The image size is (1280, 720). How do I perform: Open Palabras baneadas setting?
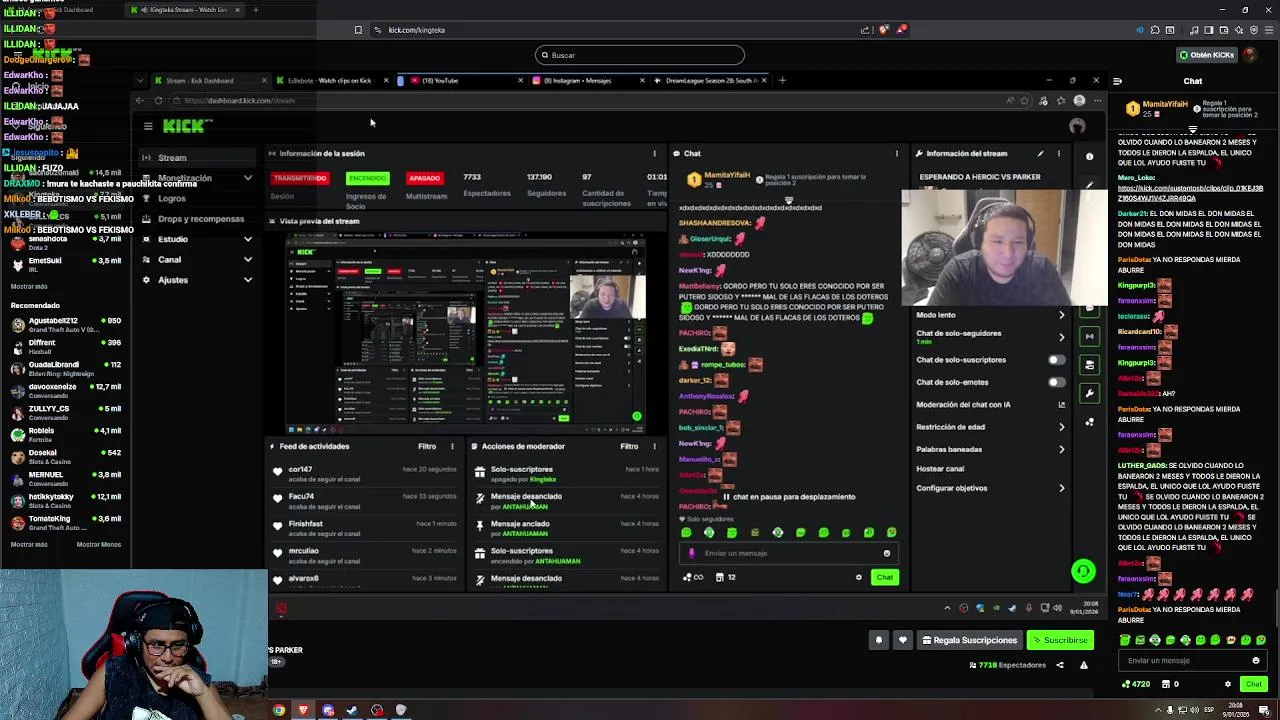(x=990, y=449)
